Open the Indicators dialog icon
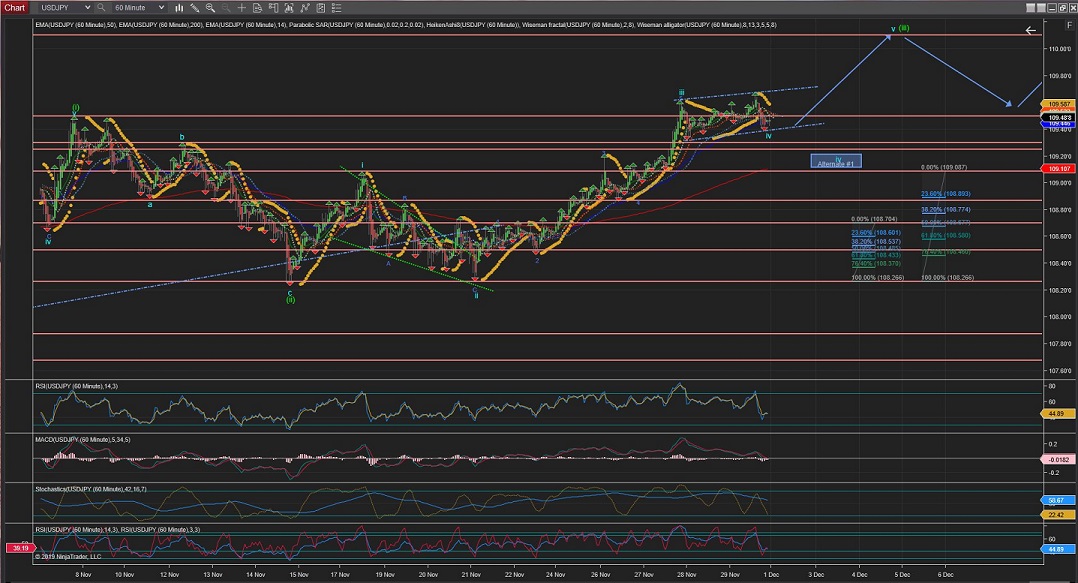 pos(290,7)
